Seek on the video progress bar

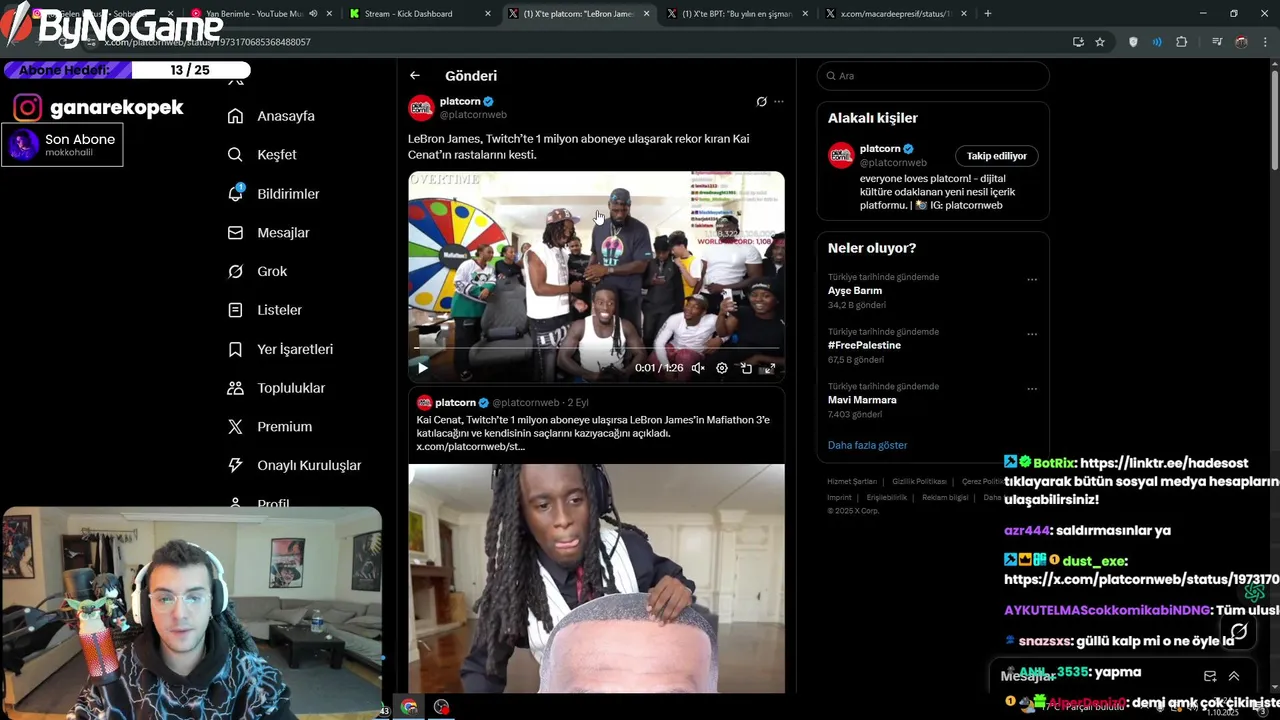coord(597,348)
